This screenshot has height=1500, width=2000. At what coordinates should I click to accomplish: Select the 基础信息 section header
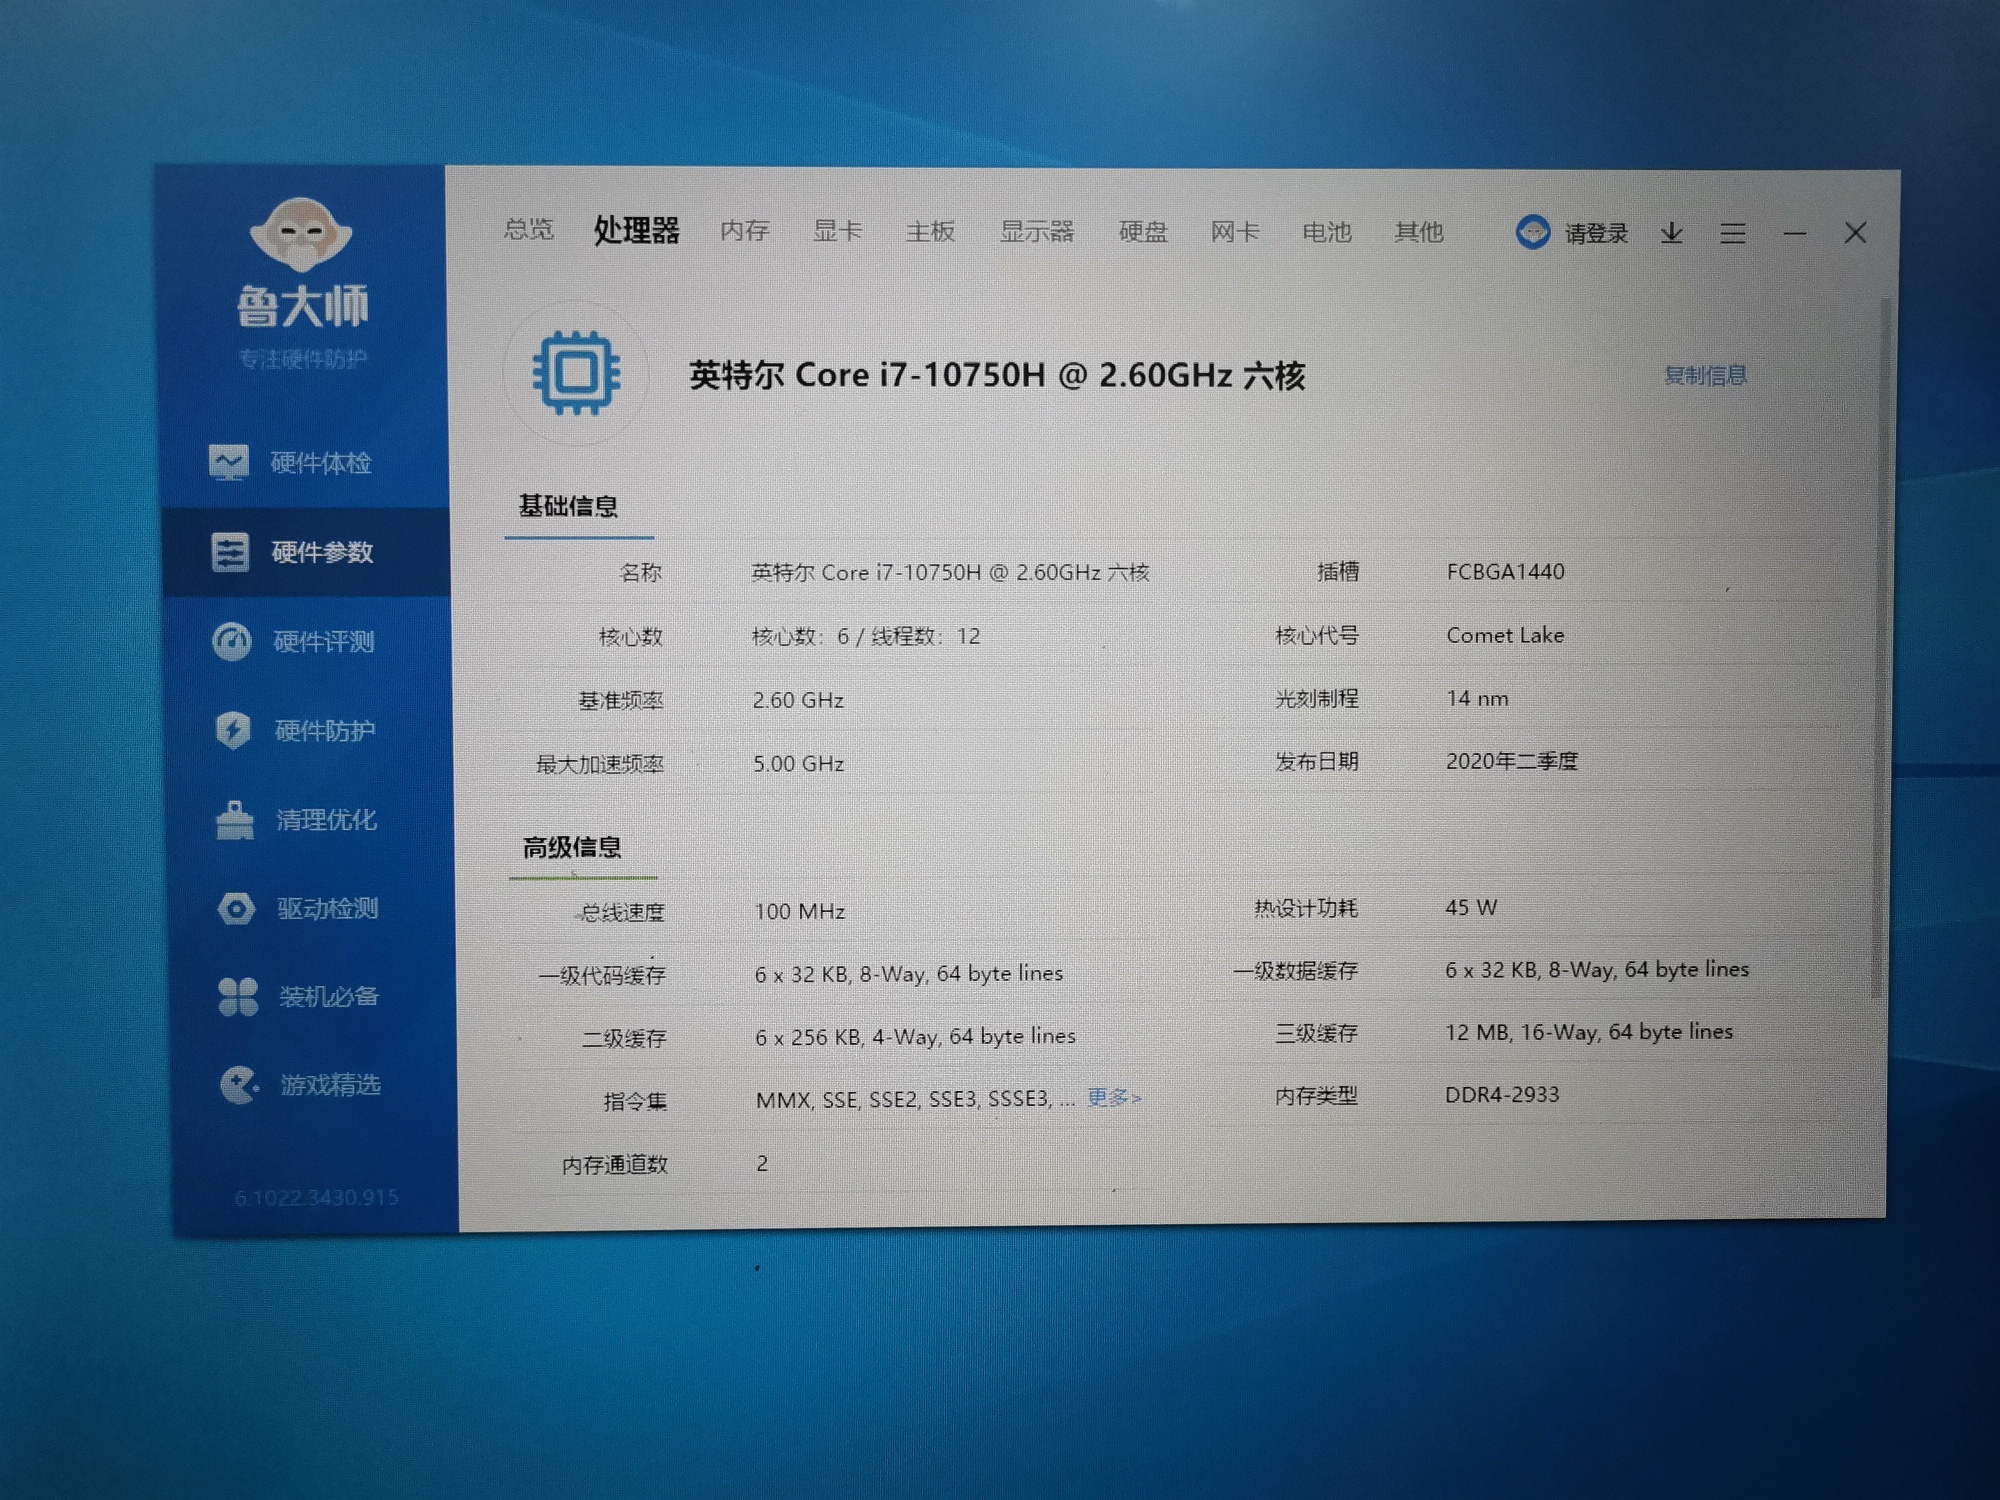tap(568, 506)
